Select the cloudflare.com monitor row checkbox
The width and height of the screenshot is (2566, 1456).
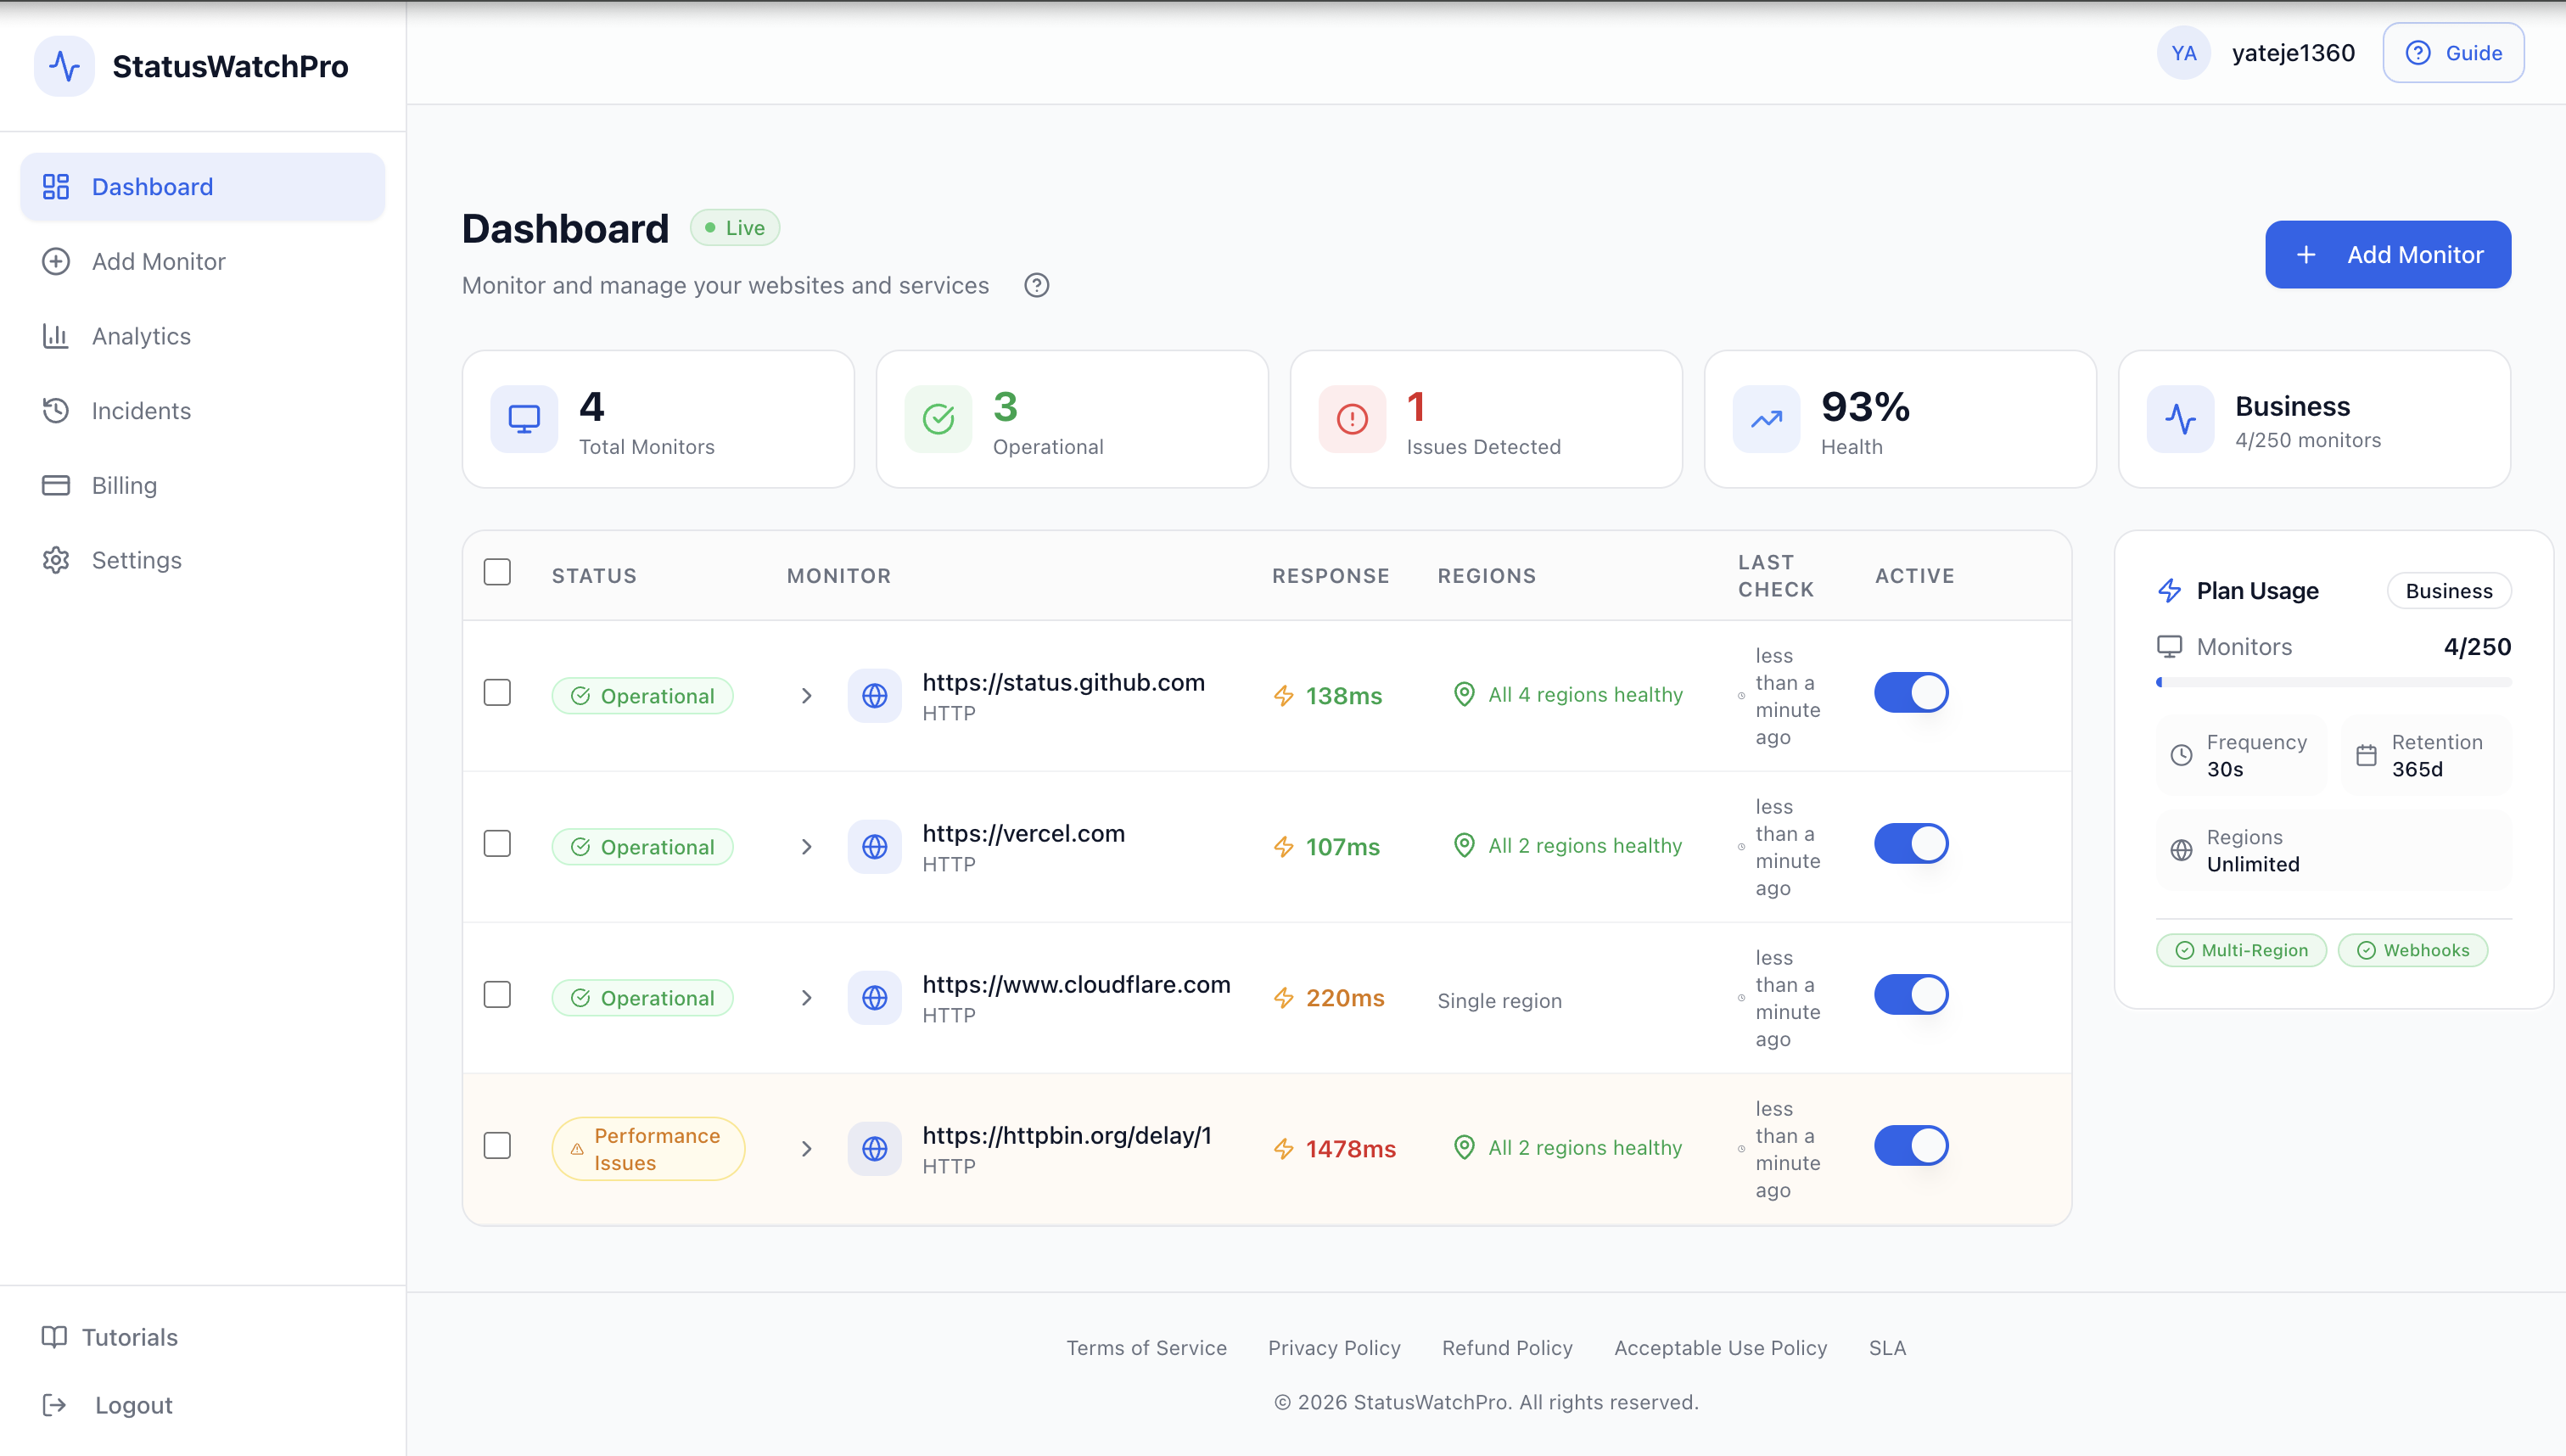pos(497,995)
